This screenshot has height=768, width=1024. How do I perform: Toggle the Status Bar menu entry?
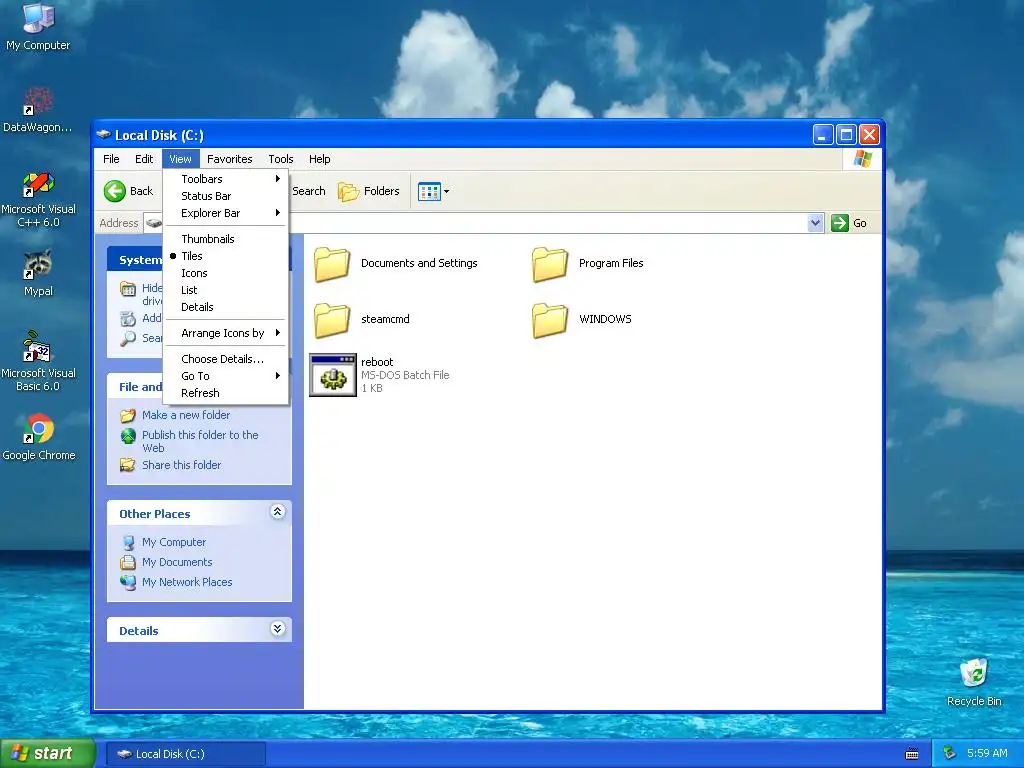[x=225, y=196]
